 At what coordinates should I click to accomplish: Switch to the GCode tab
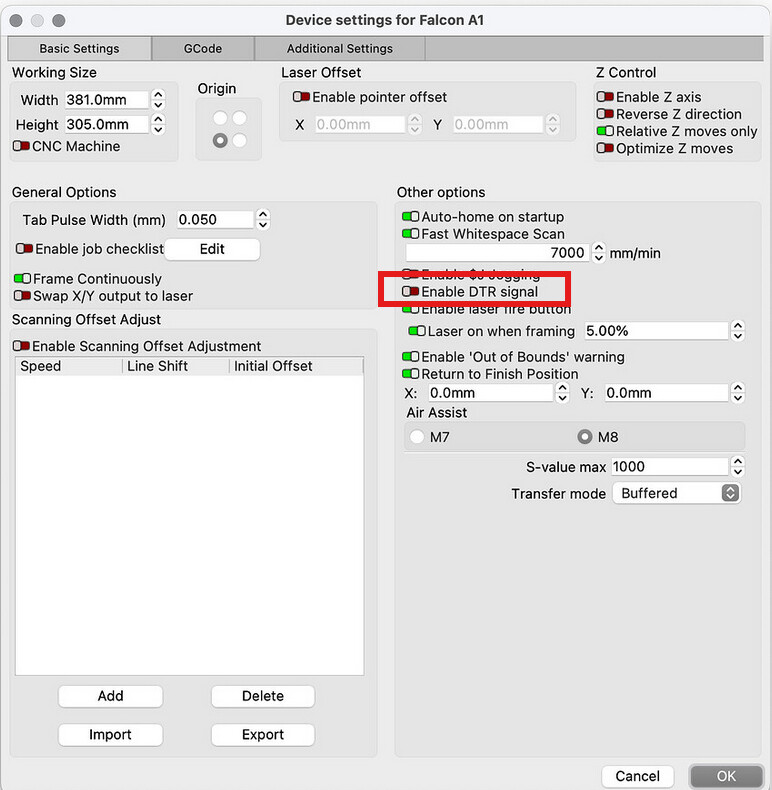coord(203,48)
